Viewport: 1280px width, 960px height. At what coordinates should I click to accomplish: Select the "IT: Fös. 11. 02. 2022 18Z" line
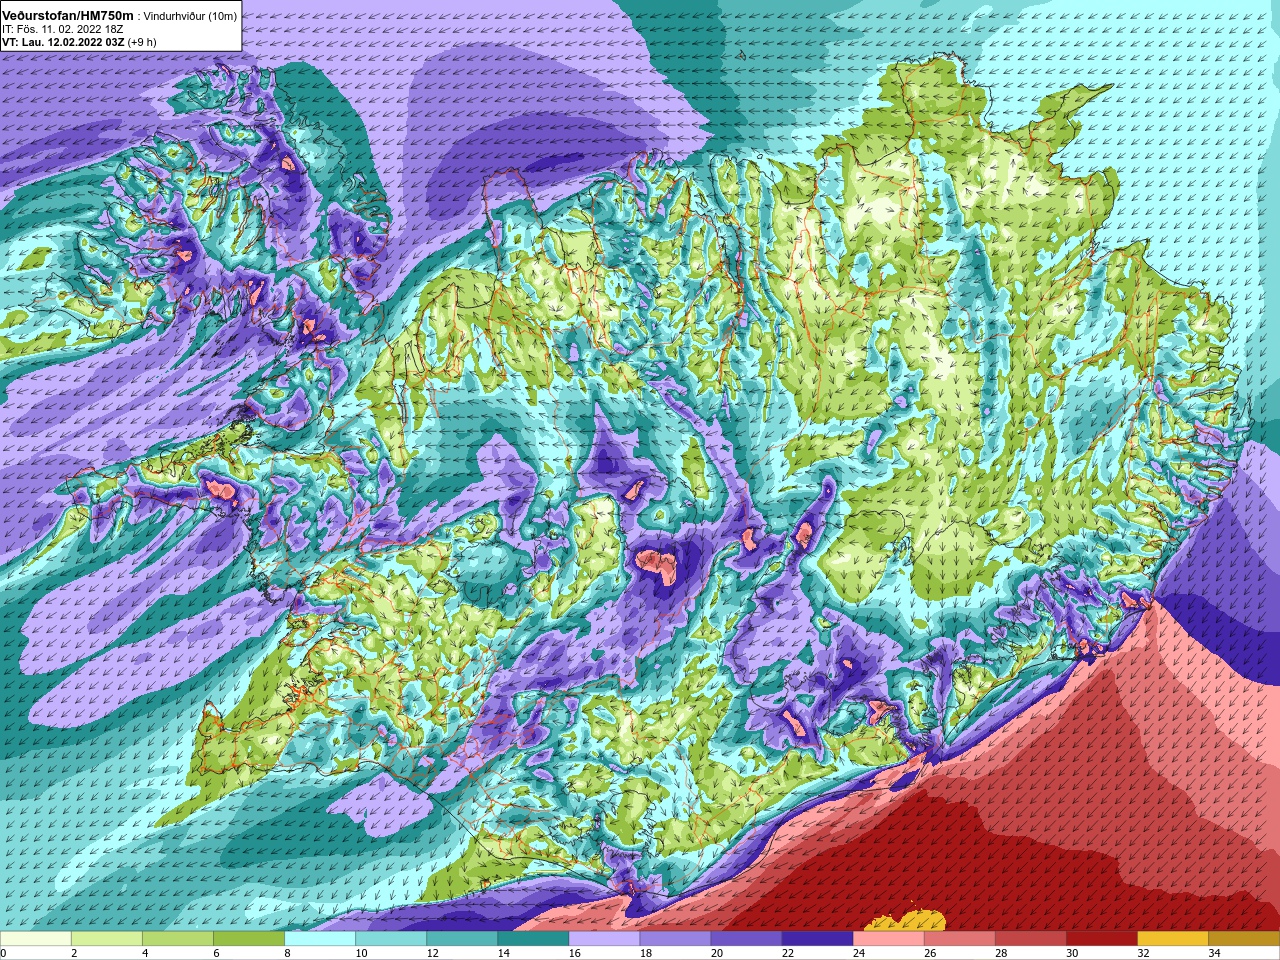62,29
